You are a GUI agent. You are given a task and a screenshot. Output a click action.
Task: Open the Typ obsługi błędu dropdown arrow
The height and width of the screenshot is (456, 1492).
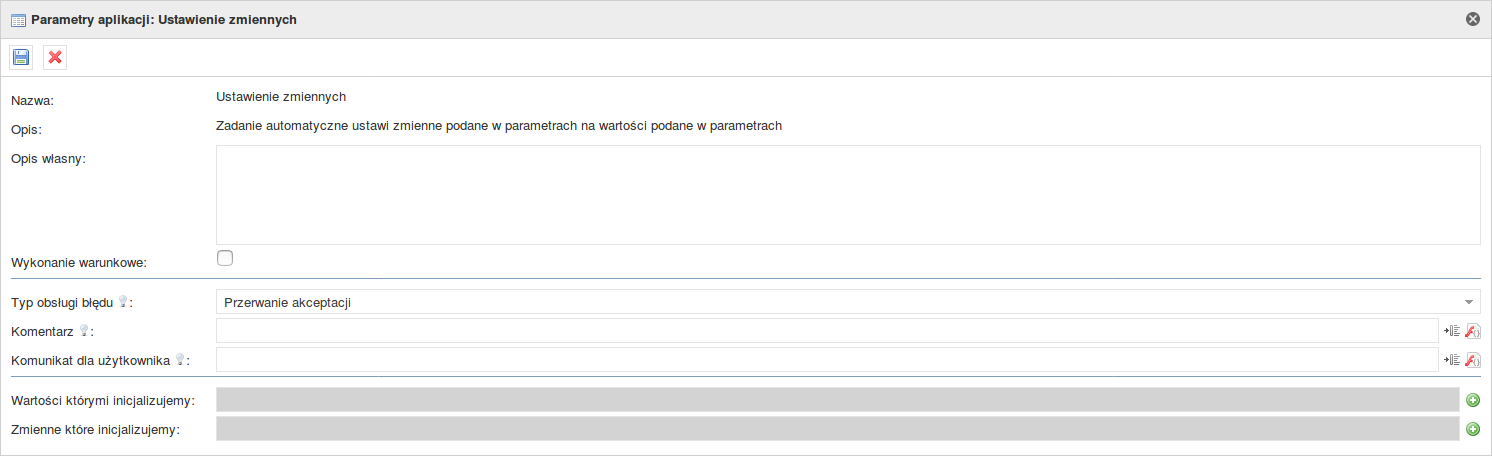pyautogui.click(x=1469, y=302)
